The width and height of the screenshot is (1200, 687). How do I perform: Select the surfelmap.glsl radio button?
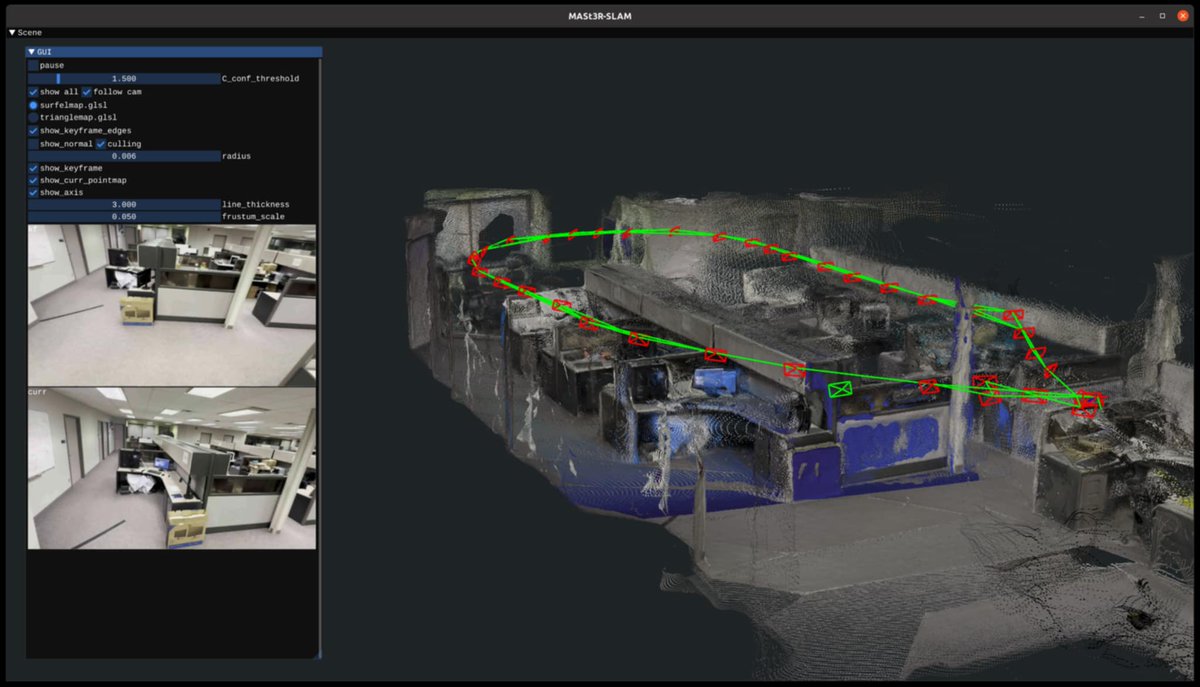(33, 104)
